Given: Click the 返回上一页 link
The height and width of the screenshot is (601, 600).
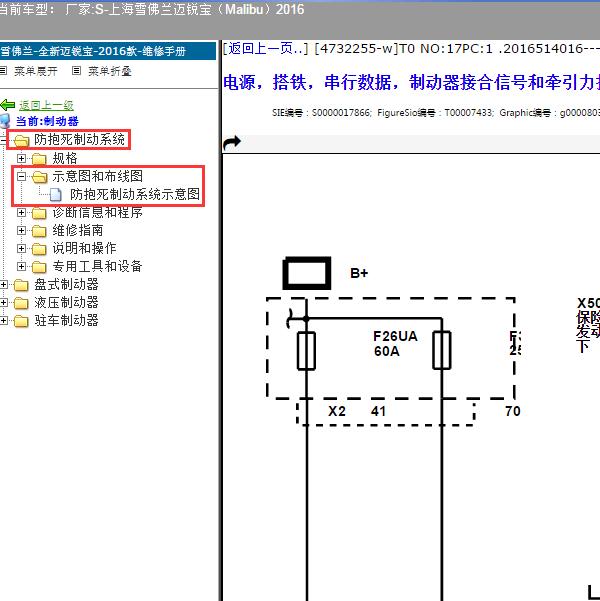Looking at the screenshot, I should click(x=266, y=49).
